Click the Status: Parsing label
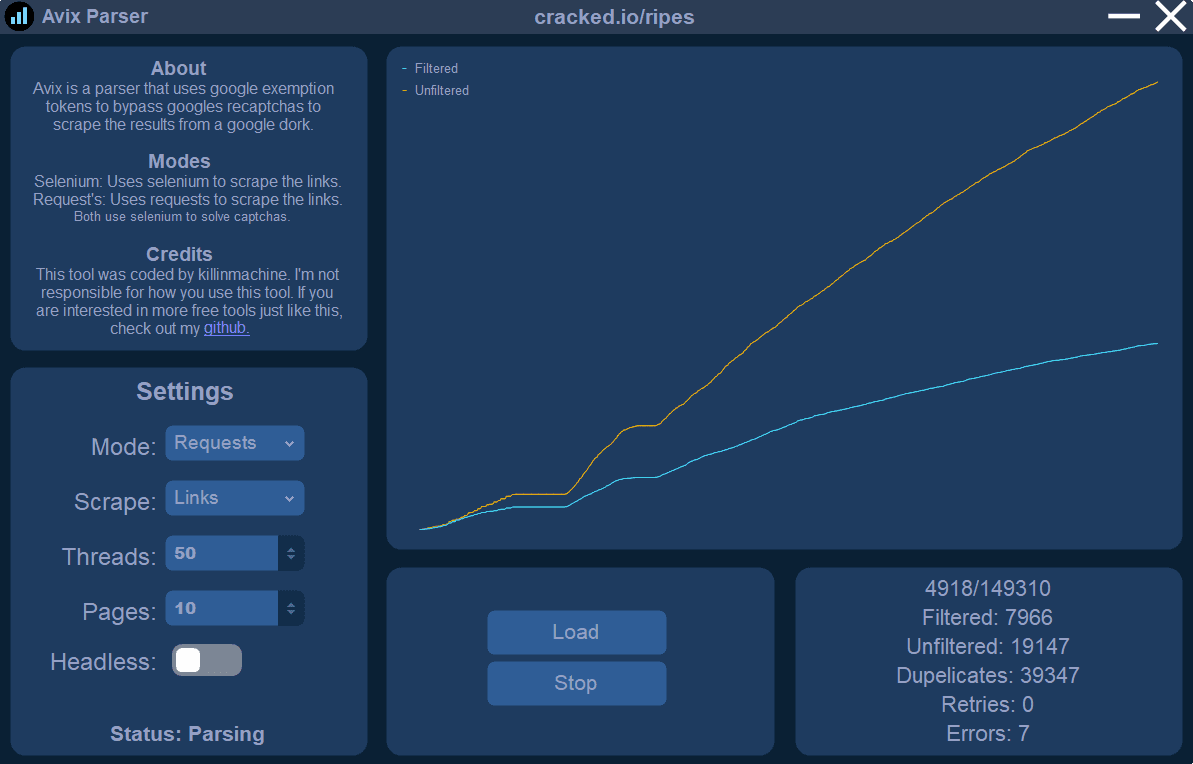The height and width of the screenshot is (764, 1193). (x=187, y=734)
